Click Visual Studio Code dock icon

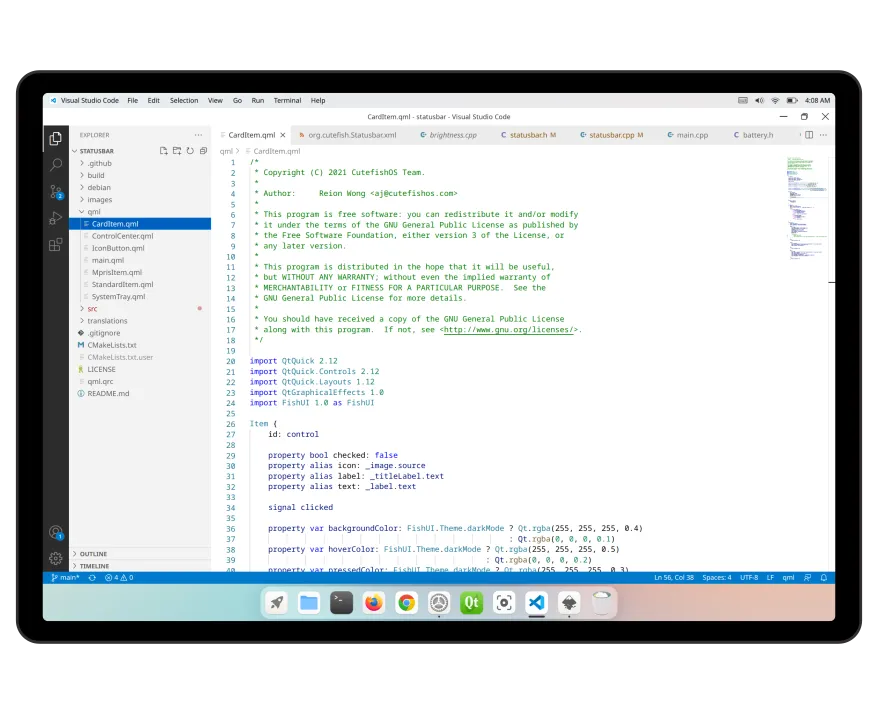click(536, 603)
